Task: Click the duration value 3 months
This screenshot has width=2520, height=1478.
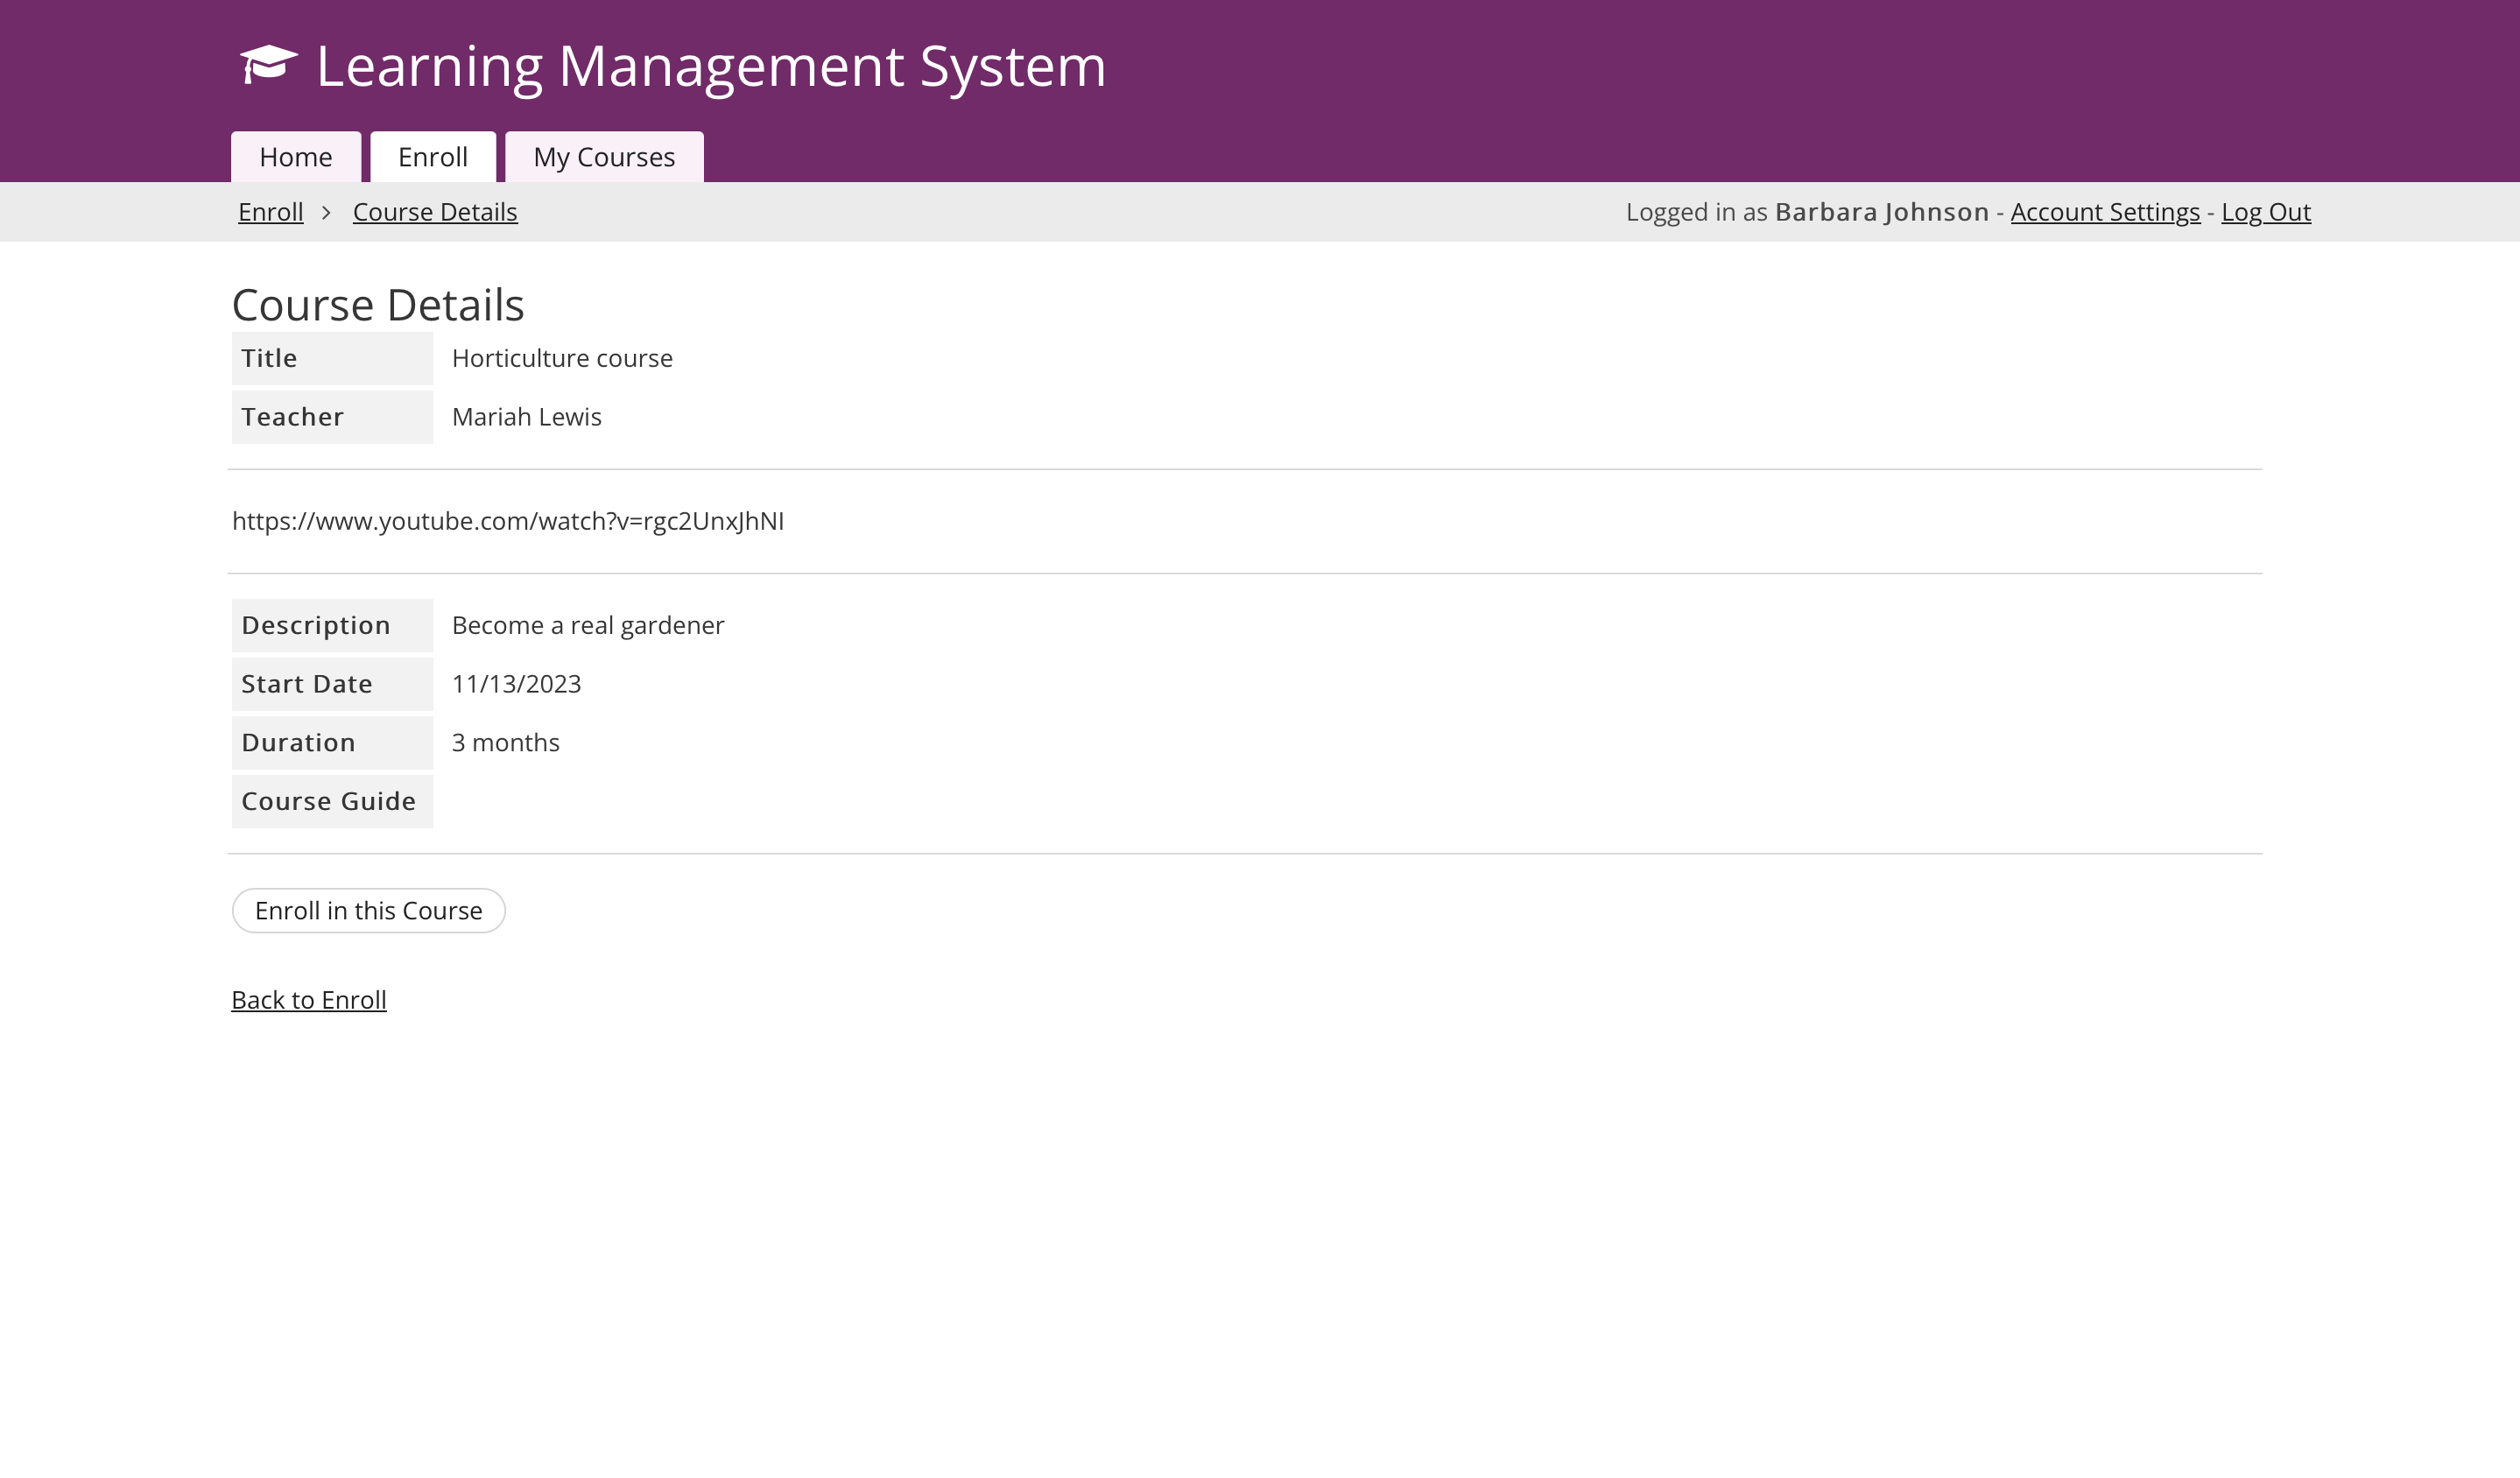Action: tap(505, 742)
